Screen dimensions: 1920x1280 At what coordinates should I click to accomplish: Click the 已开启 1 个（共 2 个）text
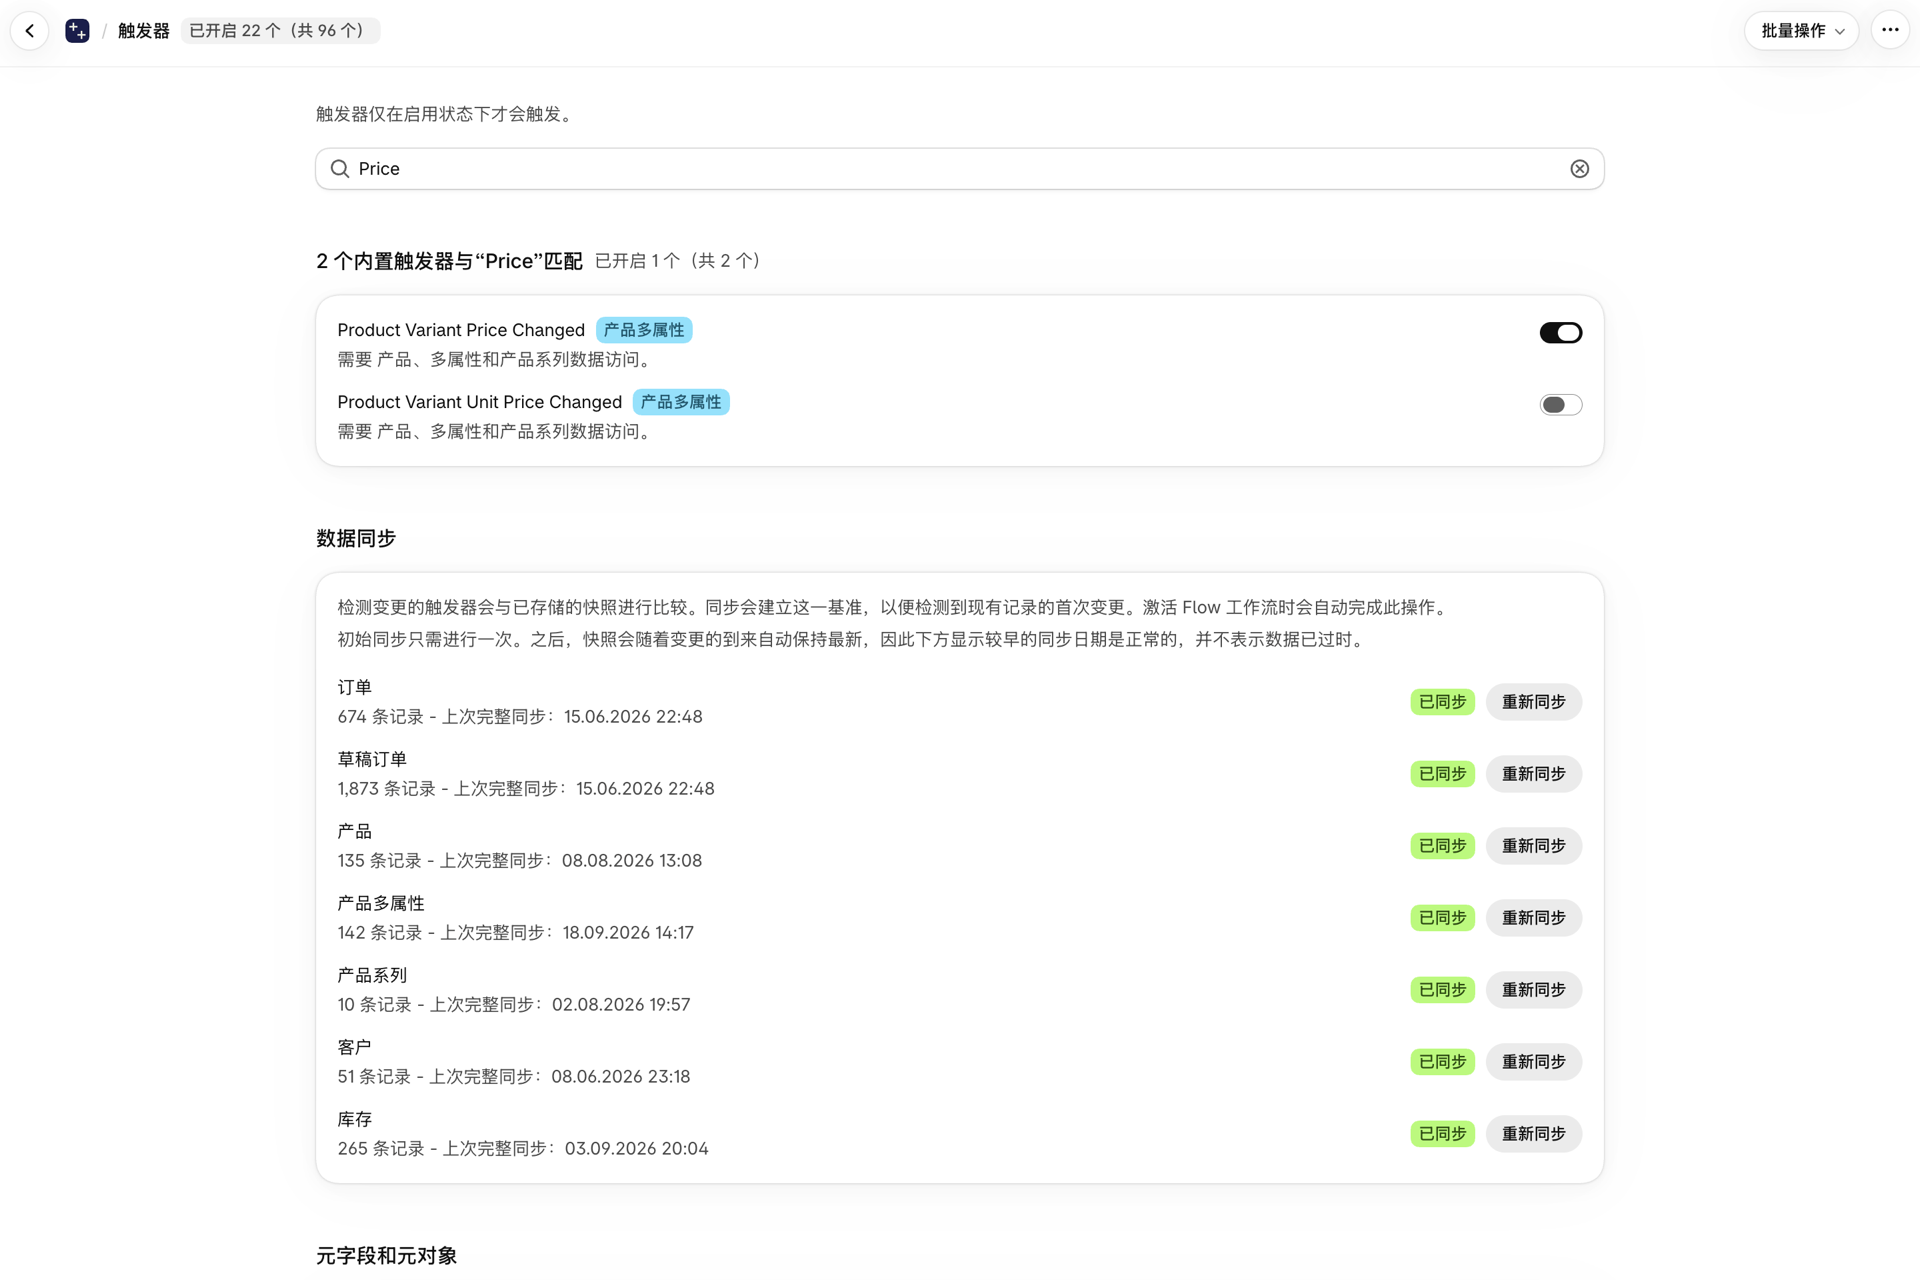678,261
